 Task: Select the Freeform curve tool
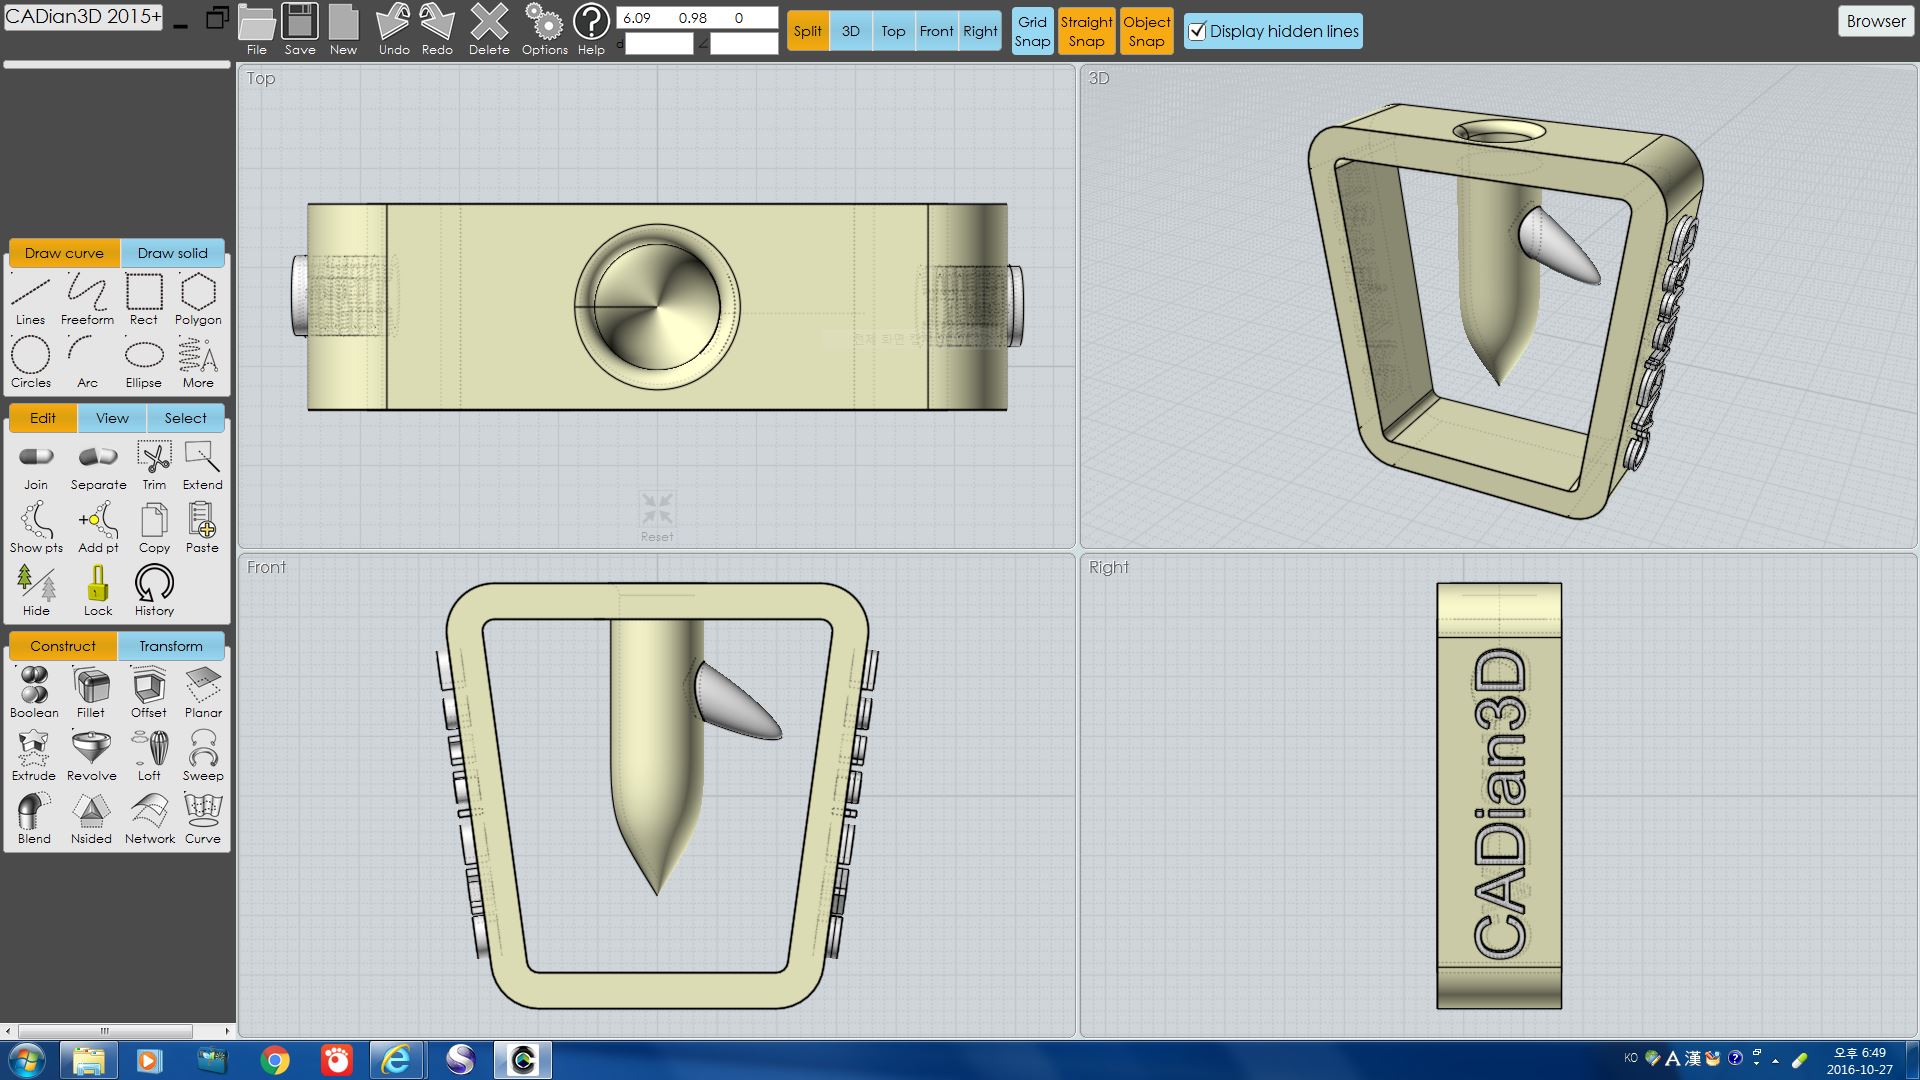pyautogui.click(x=87, y=299)
